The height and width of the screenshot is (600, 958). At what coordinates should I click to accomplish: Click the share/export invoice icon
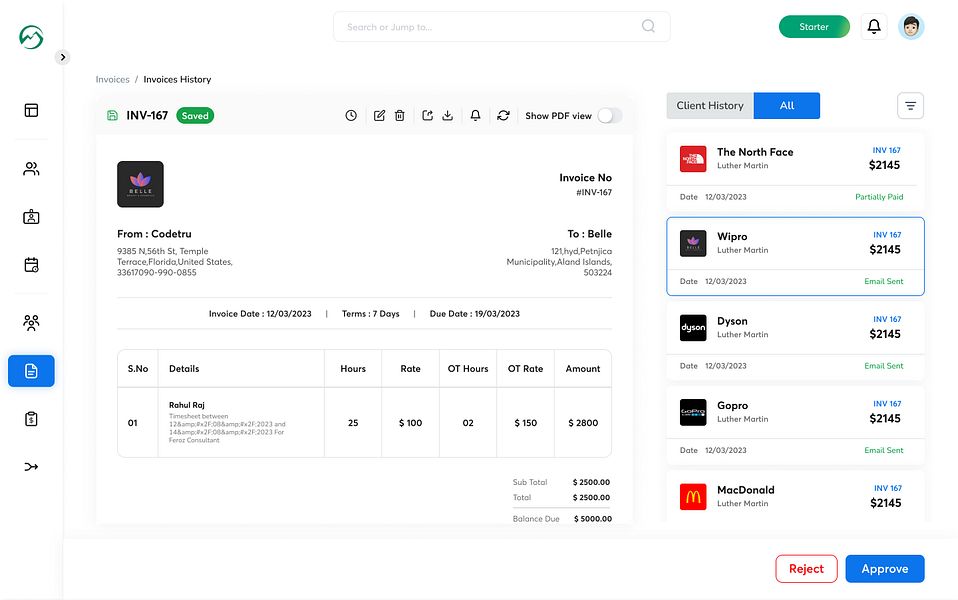click(428, 116)
